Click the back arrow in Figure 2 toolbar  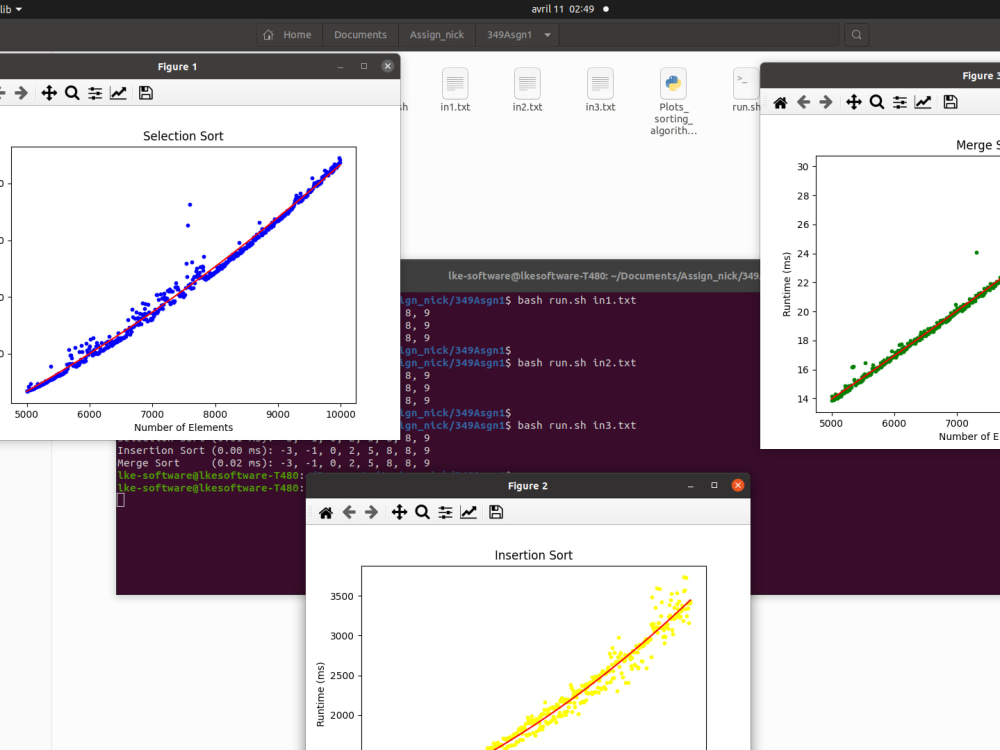pyautogui.click(x=348, y=511)
